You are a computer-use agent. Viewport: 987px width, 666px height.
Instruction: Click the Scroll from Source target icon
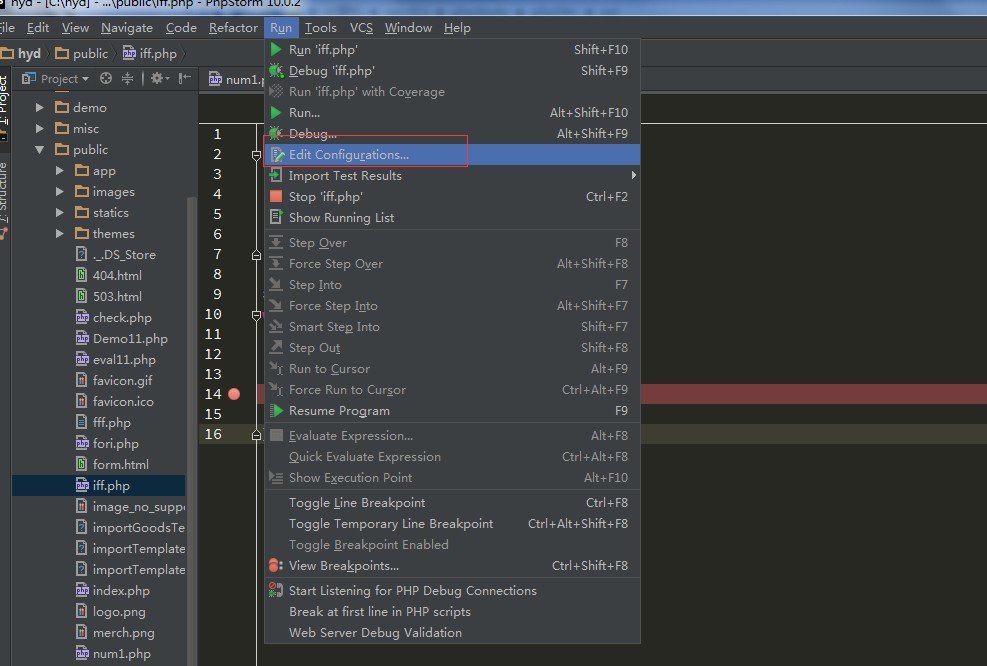[x=105, y=79]
